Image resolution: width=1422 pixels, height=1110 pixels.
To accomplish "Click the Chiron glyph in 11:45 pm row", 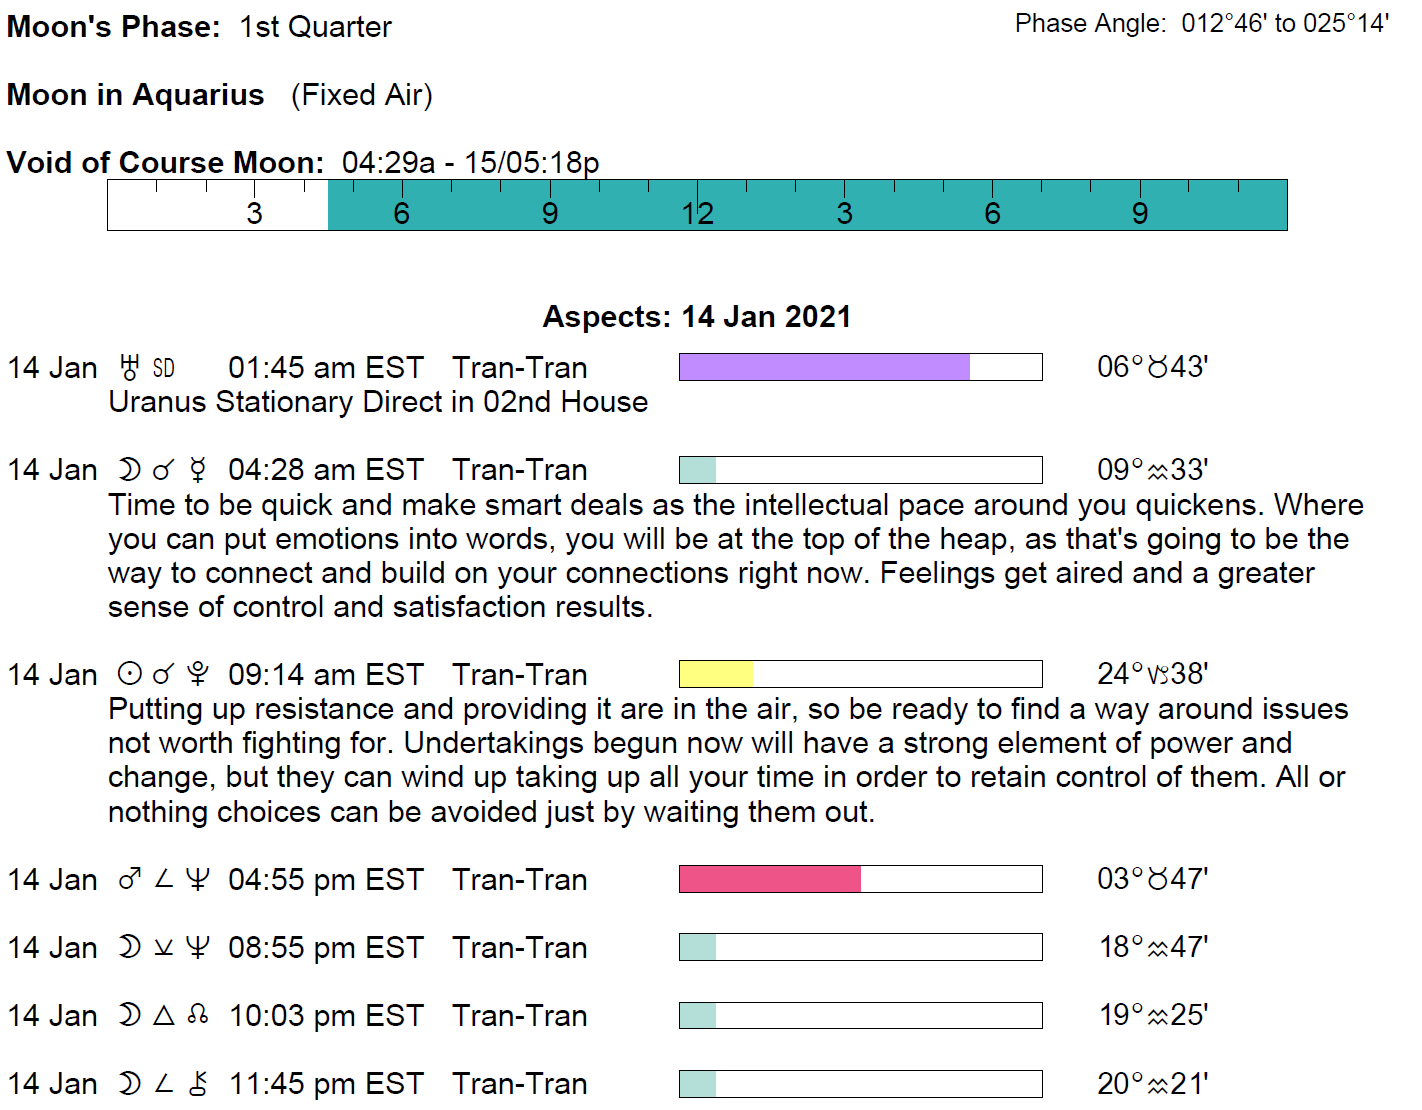I will (x=198, y=1084).
